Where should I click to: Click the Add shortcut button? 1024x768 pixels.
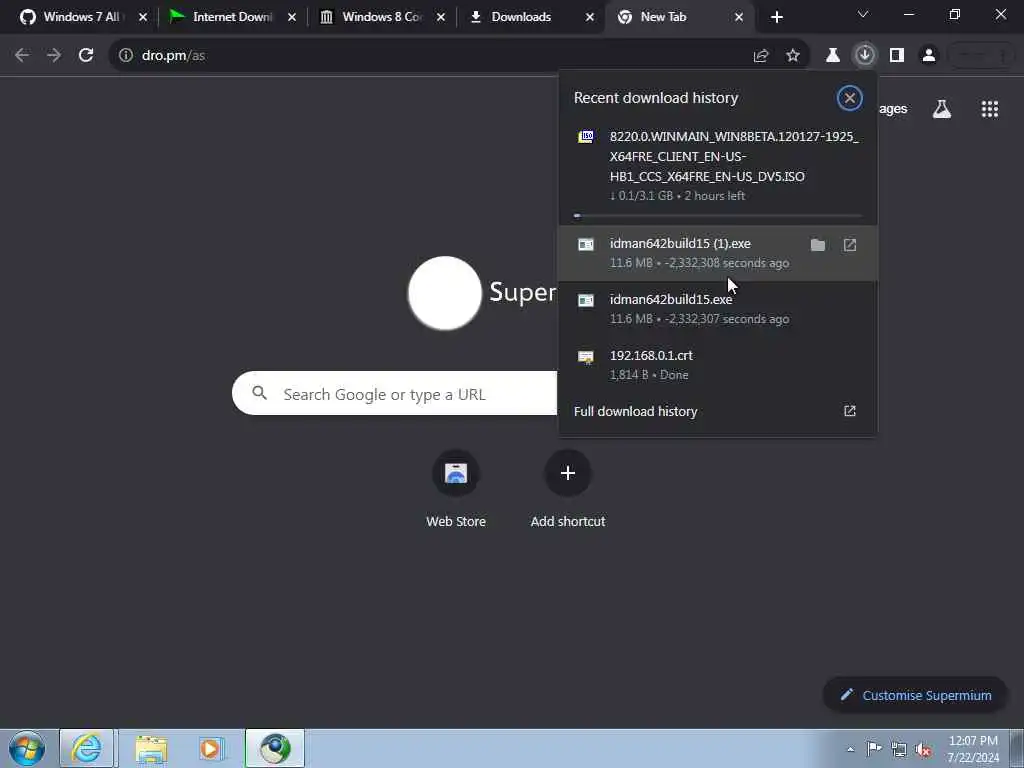pos(568,489)
